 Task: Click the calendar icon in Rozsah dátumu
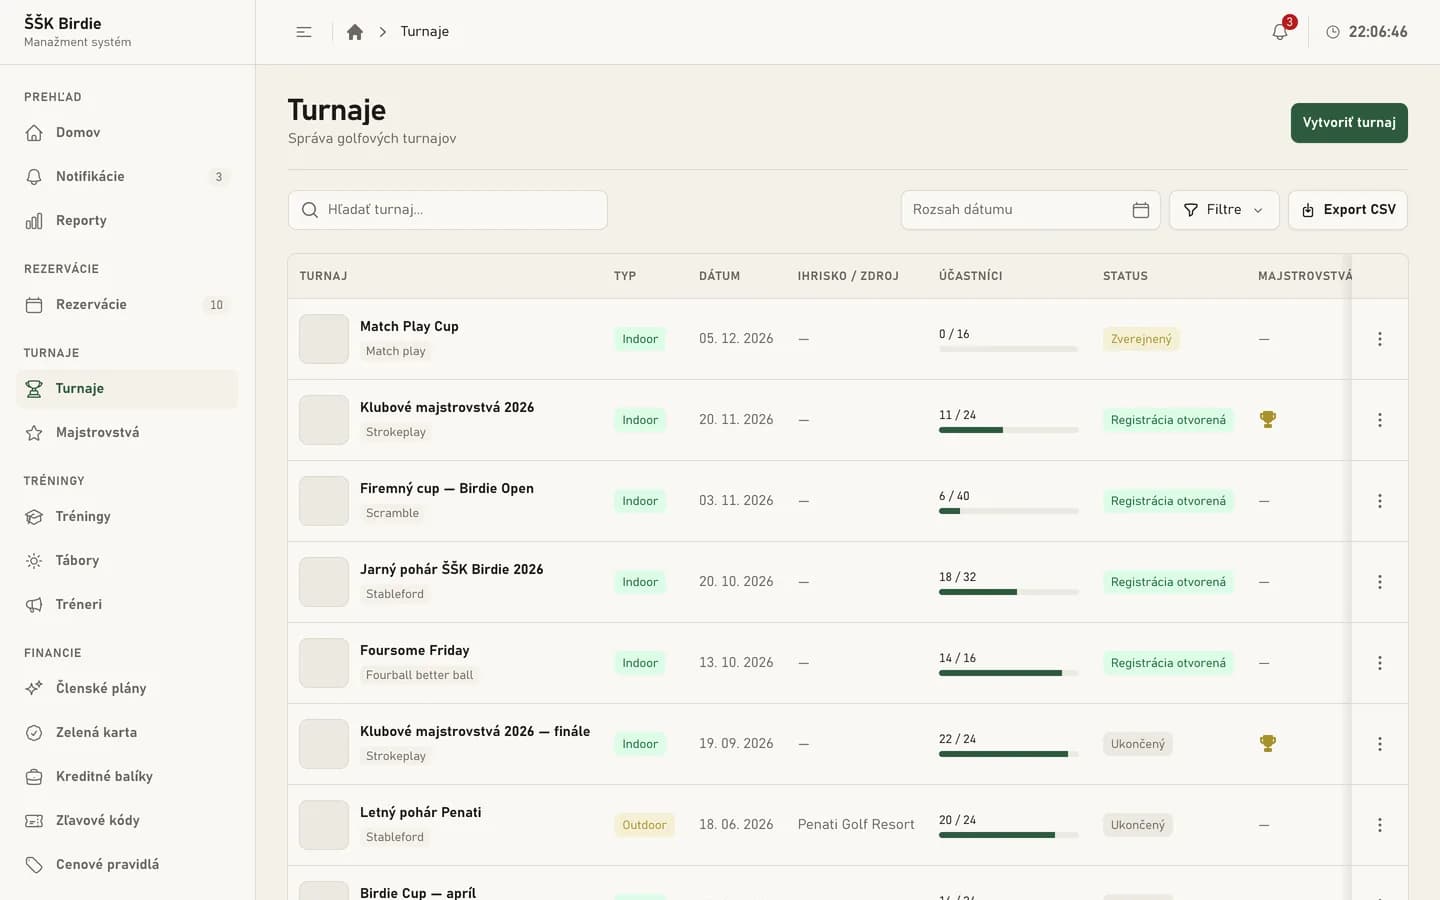[1141, 210]
